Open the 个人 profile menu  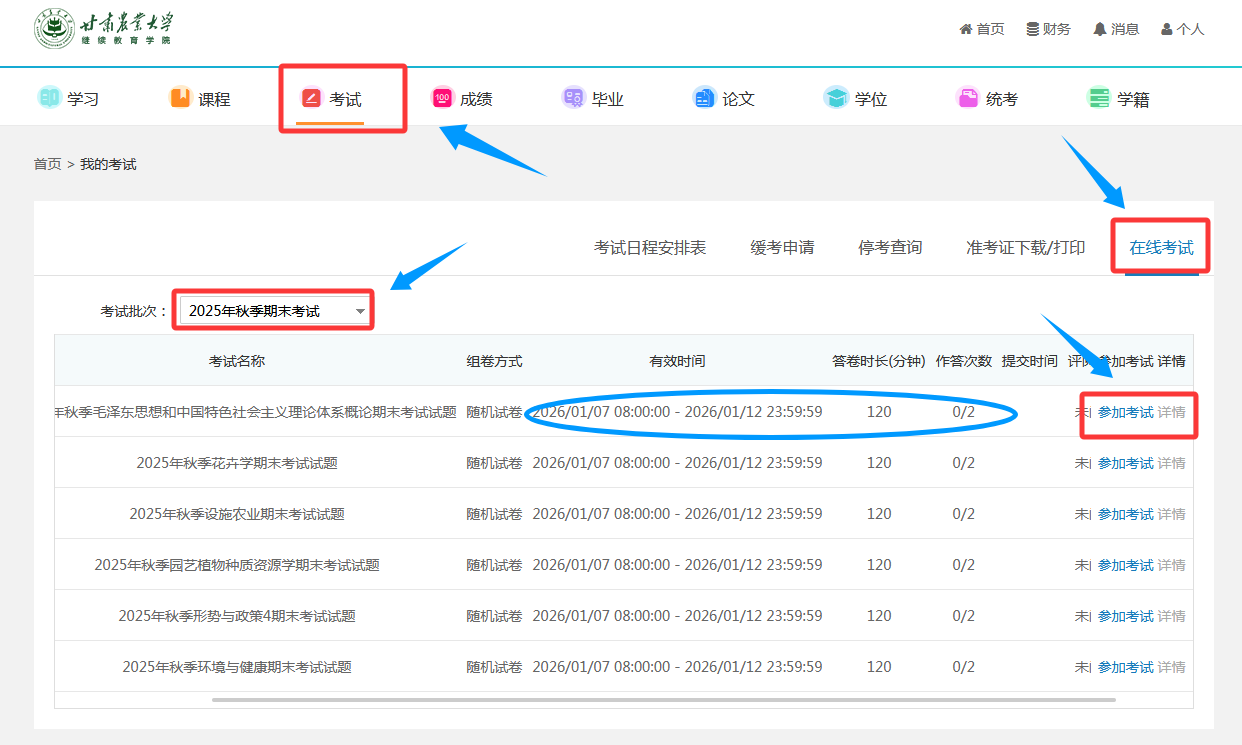[1183, 29]
